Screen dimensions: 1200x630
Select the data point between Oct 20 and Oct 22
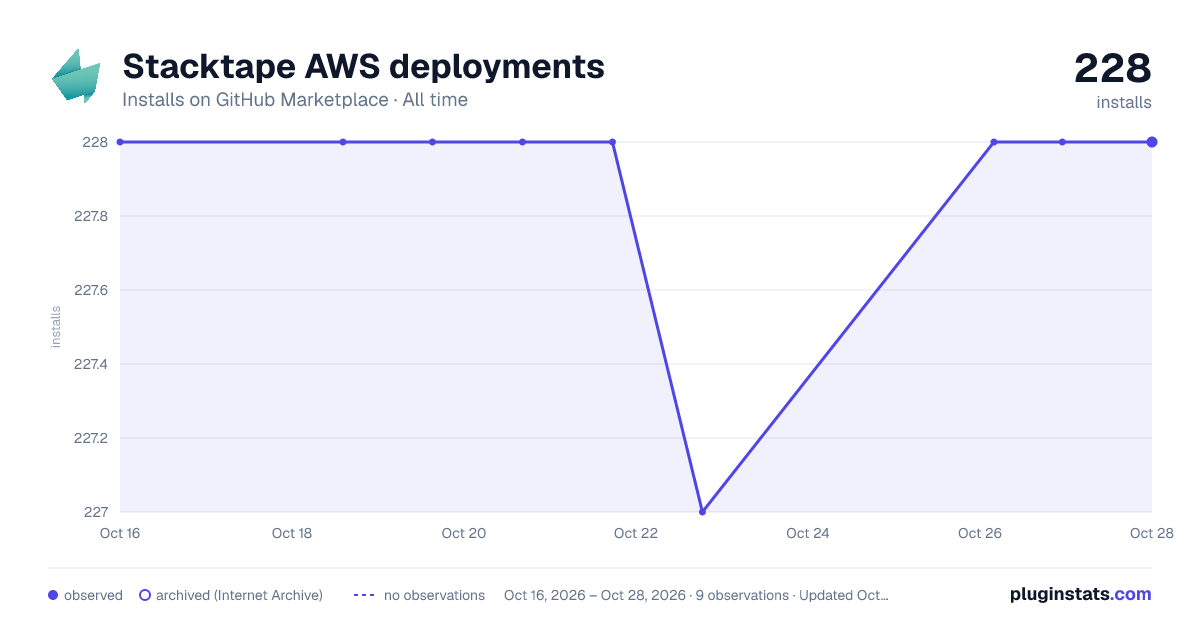(x=522, y=142)
